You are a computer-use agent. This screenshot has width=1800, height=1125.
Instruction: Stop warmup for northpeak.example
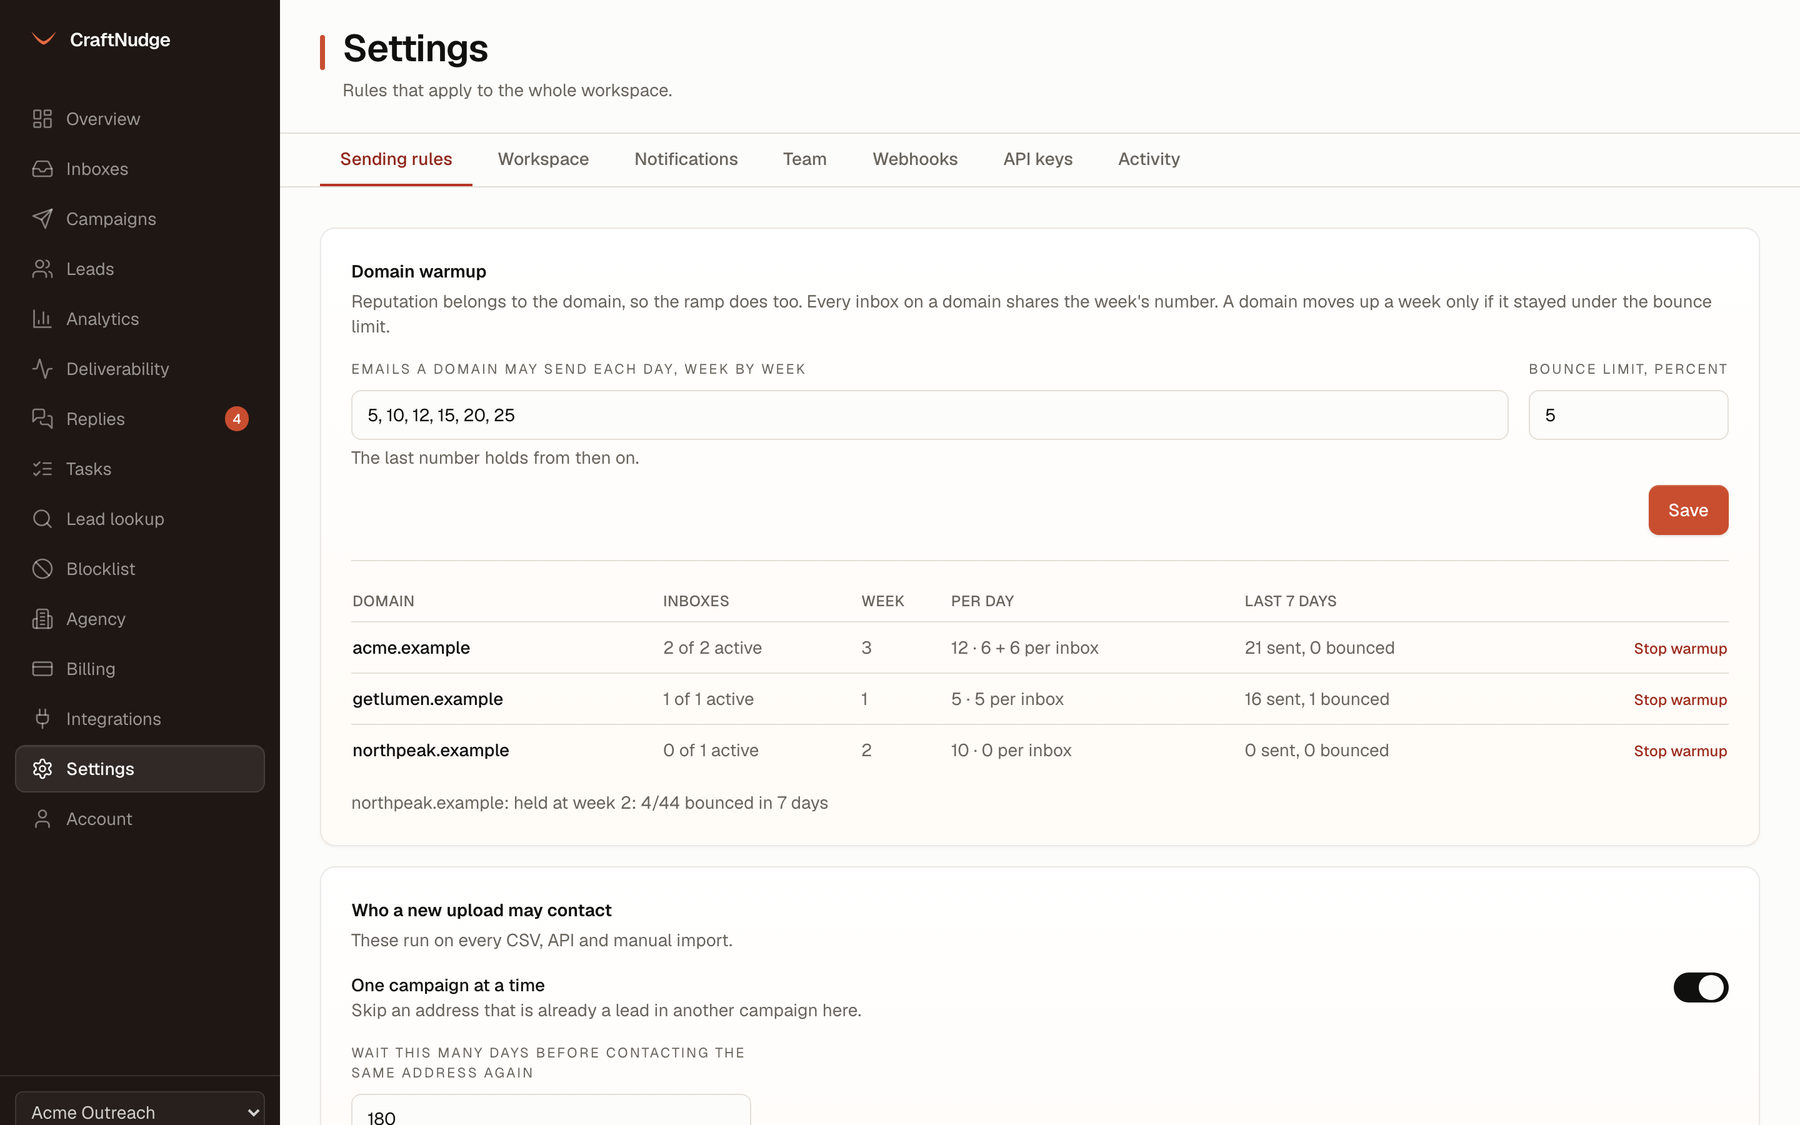(x=1680, y=751)
